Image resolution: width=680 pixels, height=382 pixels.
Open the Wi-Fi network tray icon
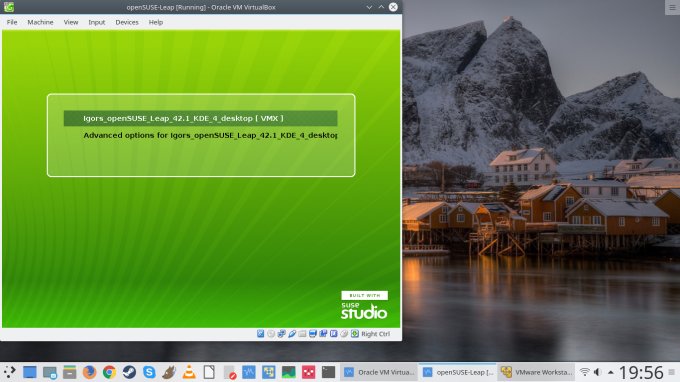tap(585, 372)
